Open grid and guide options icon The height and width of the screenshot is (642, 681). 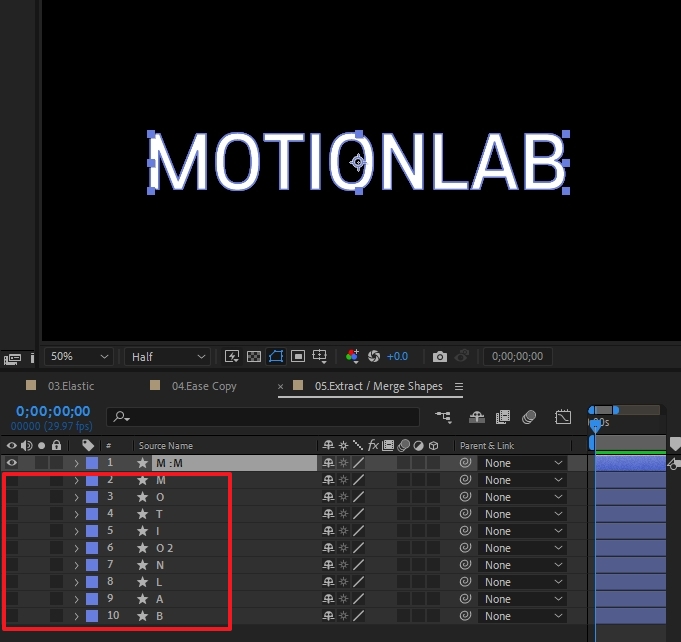coord(320,357)
